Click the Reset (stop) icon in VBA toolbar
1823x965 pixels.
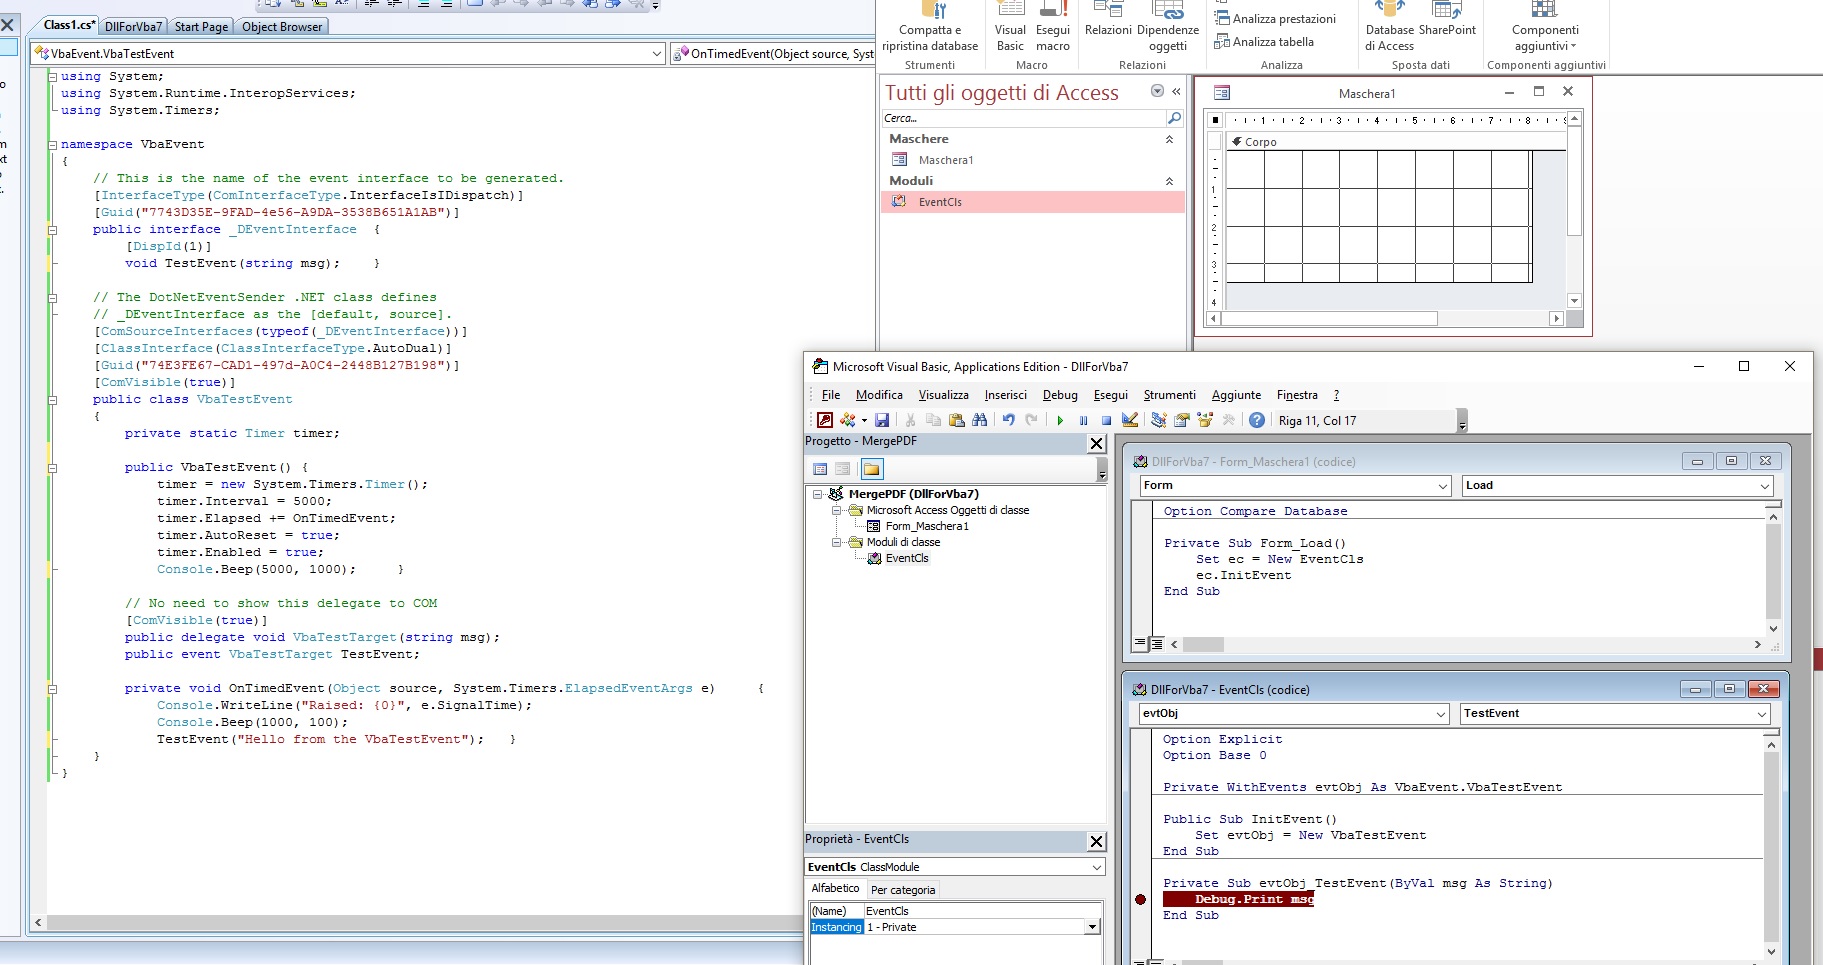click(x=1106, y=420)
